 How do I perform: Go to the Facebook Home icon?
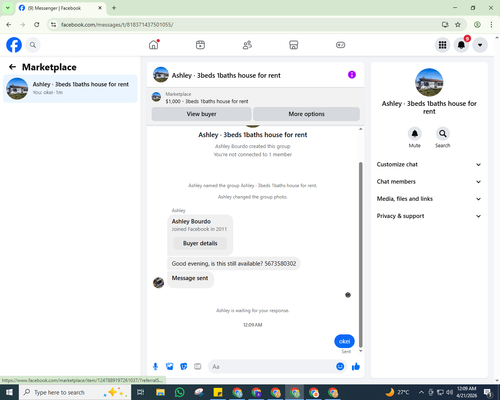click(x=154, y=45)
